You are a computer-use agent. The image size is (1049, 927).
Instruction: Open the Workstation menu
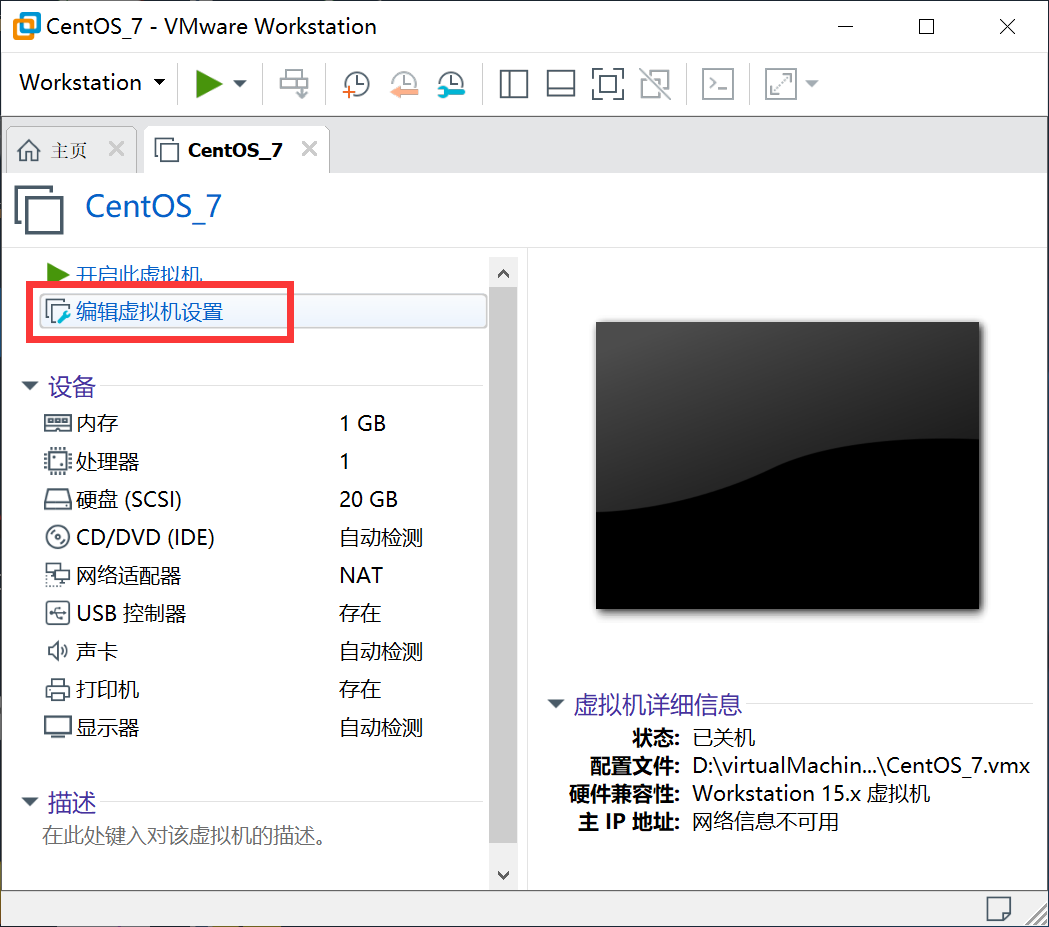(92, 83)
